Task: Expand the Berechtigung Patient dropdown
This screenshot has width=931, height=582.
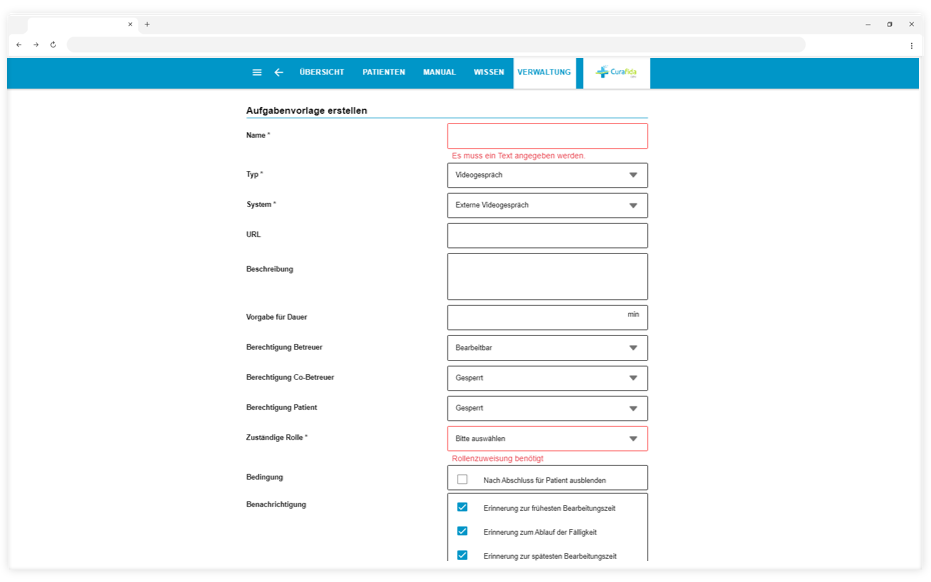Action: click(547, 409)
